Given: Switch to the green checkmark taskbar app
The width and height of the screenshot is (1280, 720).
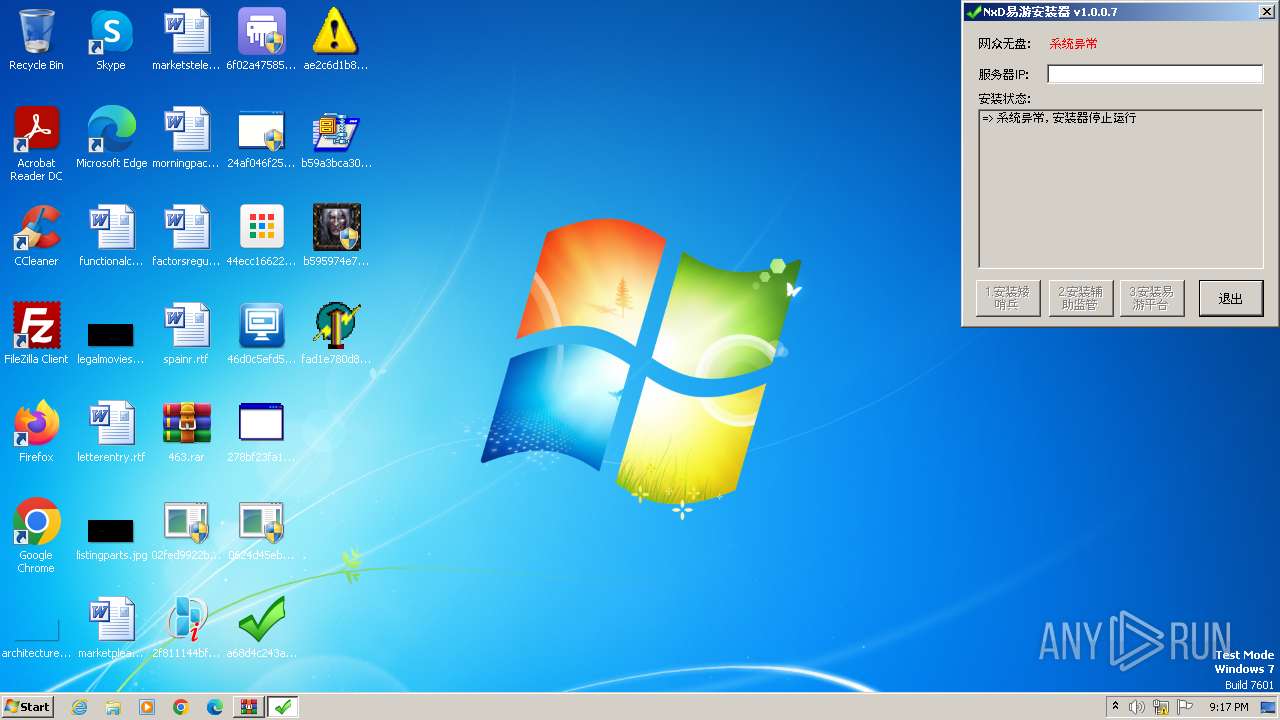Looking at the screenshot, I should (x=283, y=707).
